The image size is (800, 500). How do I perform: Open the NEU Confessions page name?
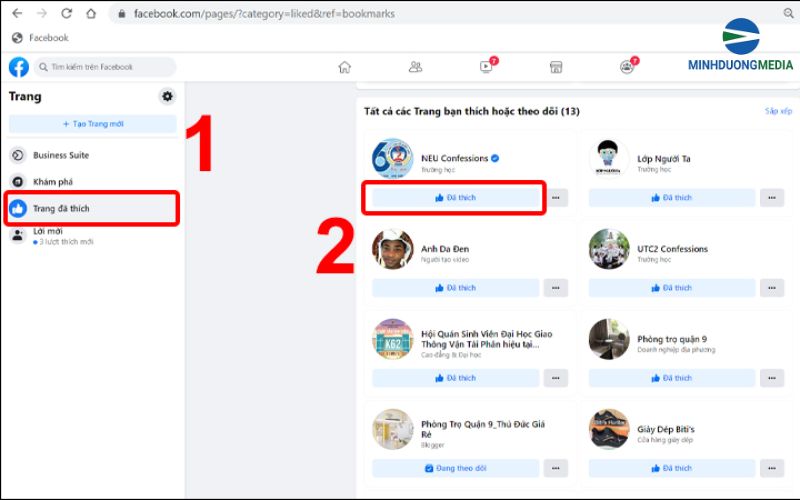click(x=455, y=158)
